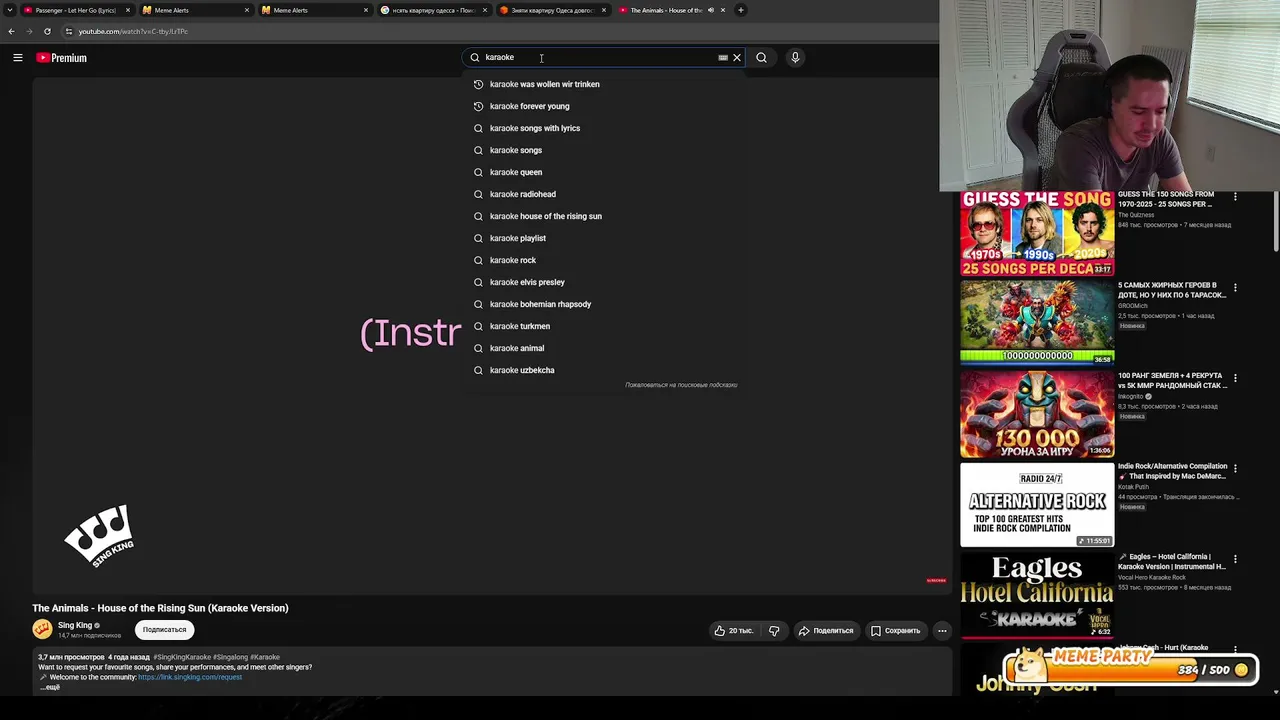
Task: Open the Eagles Hotel California karaoke thumbnail
Action: click(x=1037, y=595)
